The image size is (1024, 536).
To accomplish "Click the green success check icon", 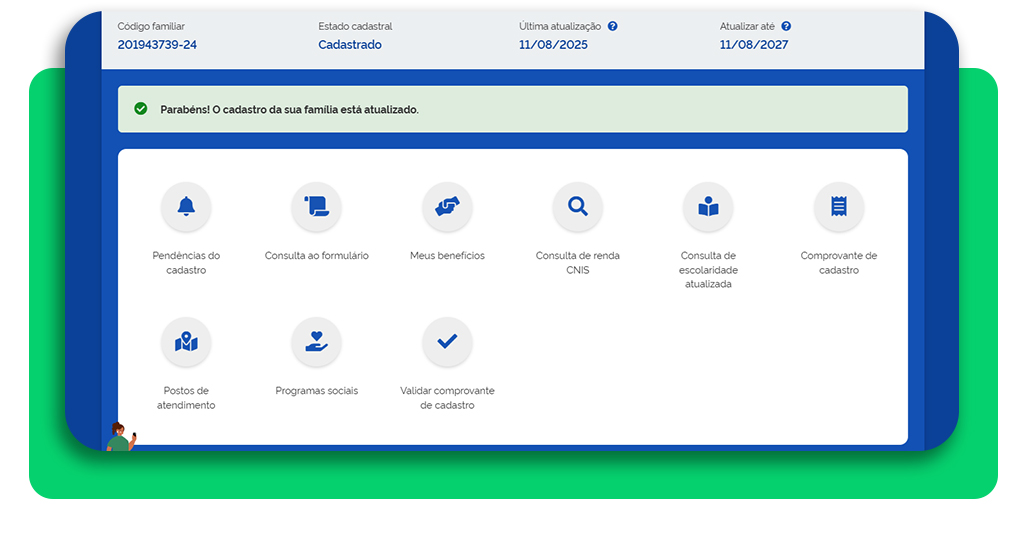I will click(x=141, y=109).
